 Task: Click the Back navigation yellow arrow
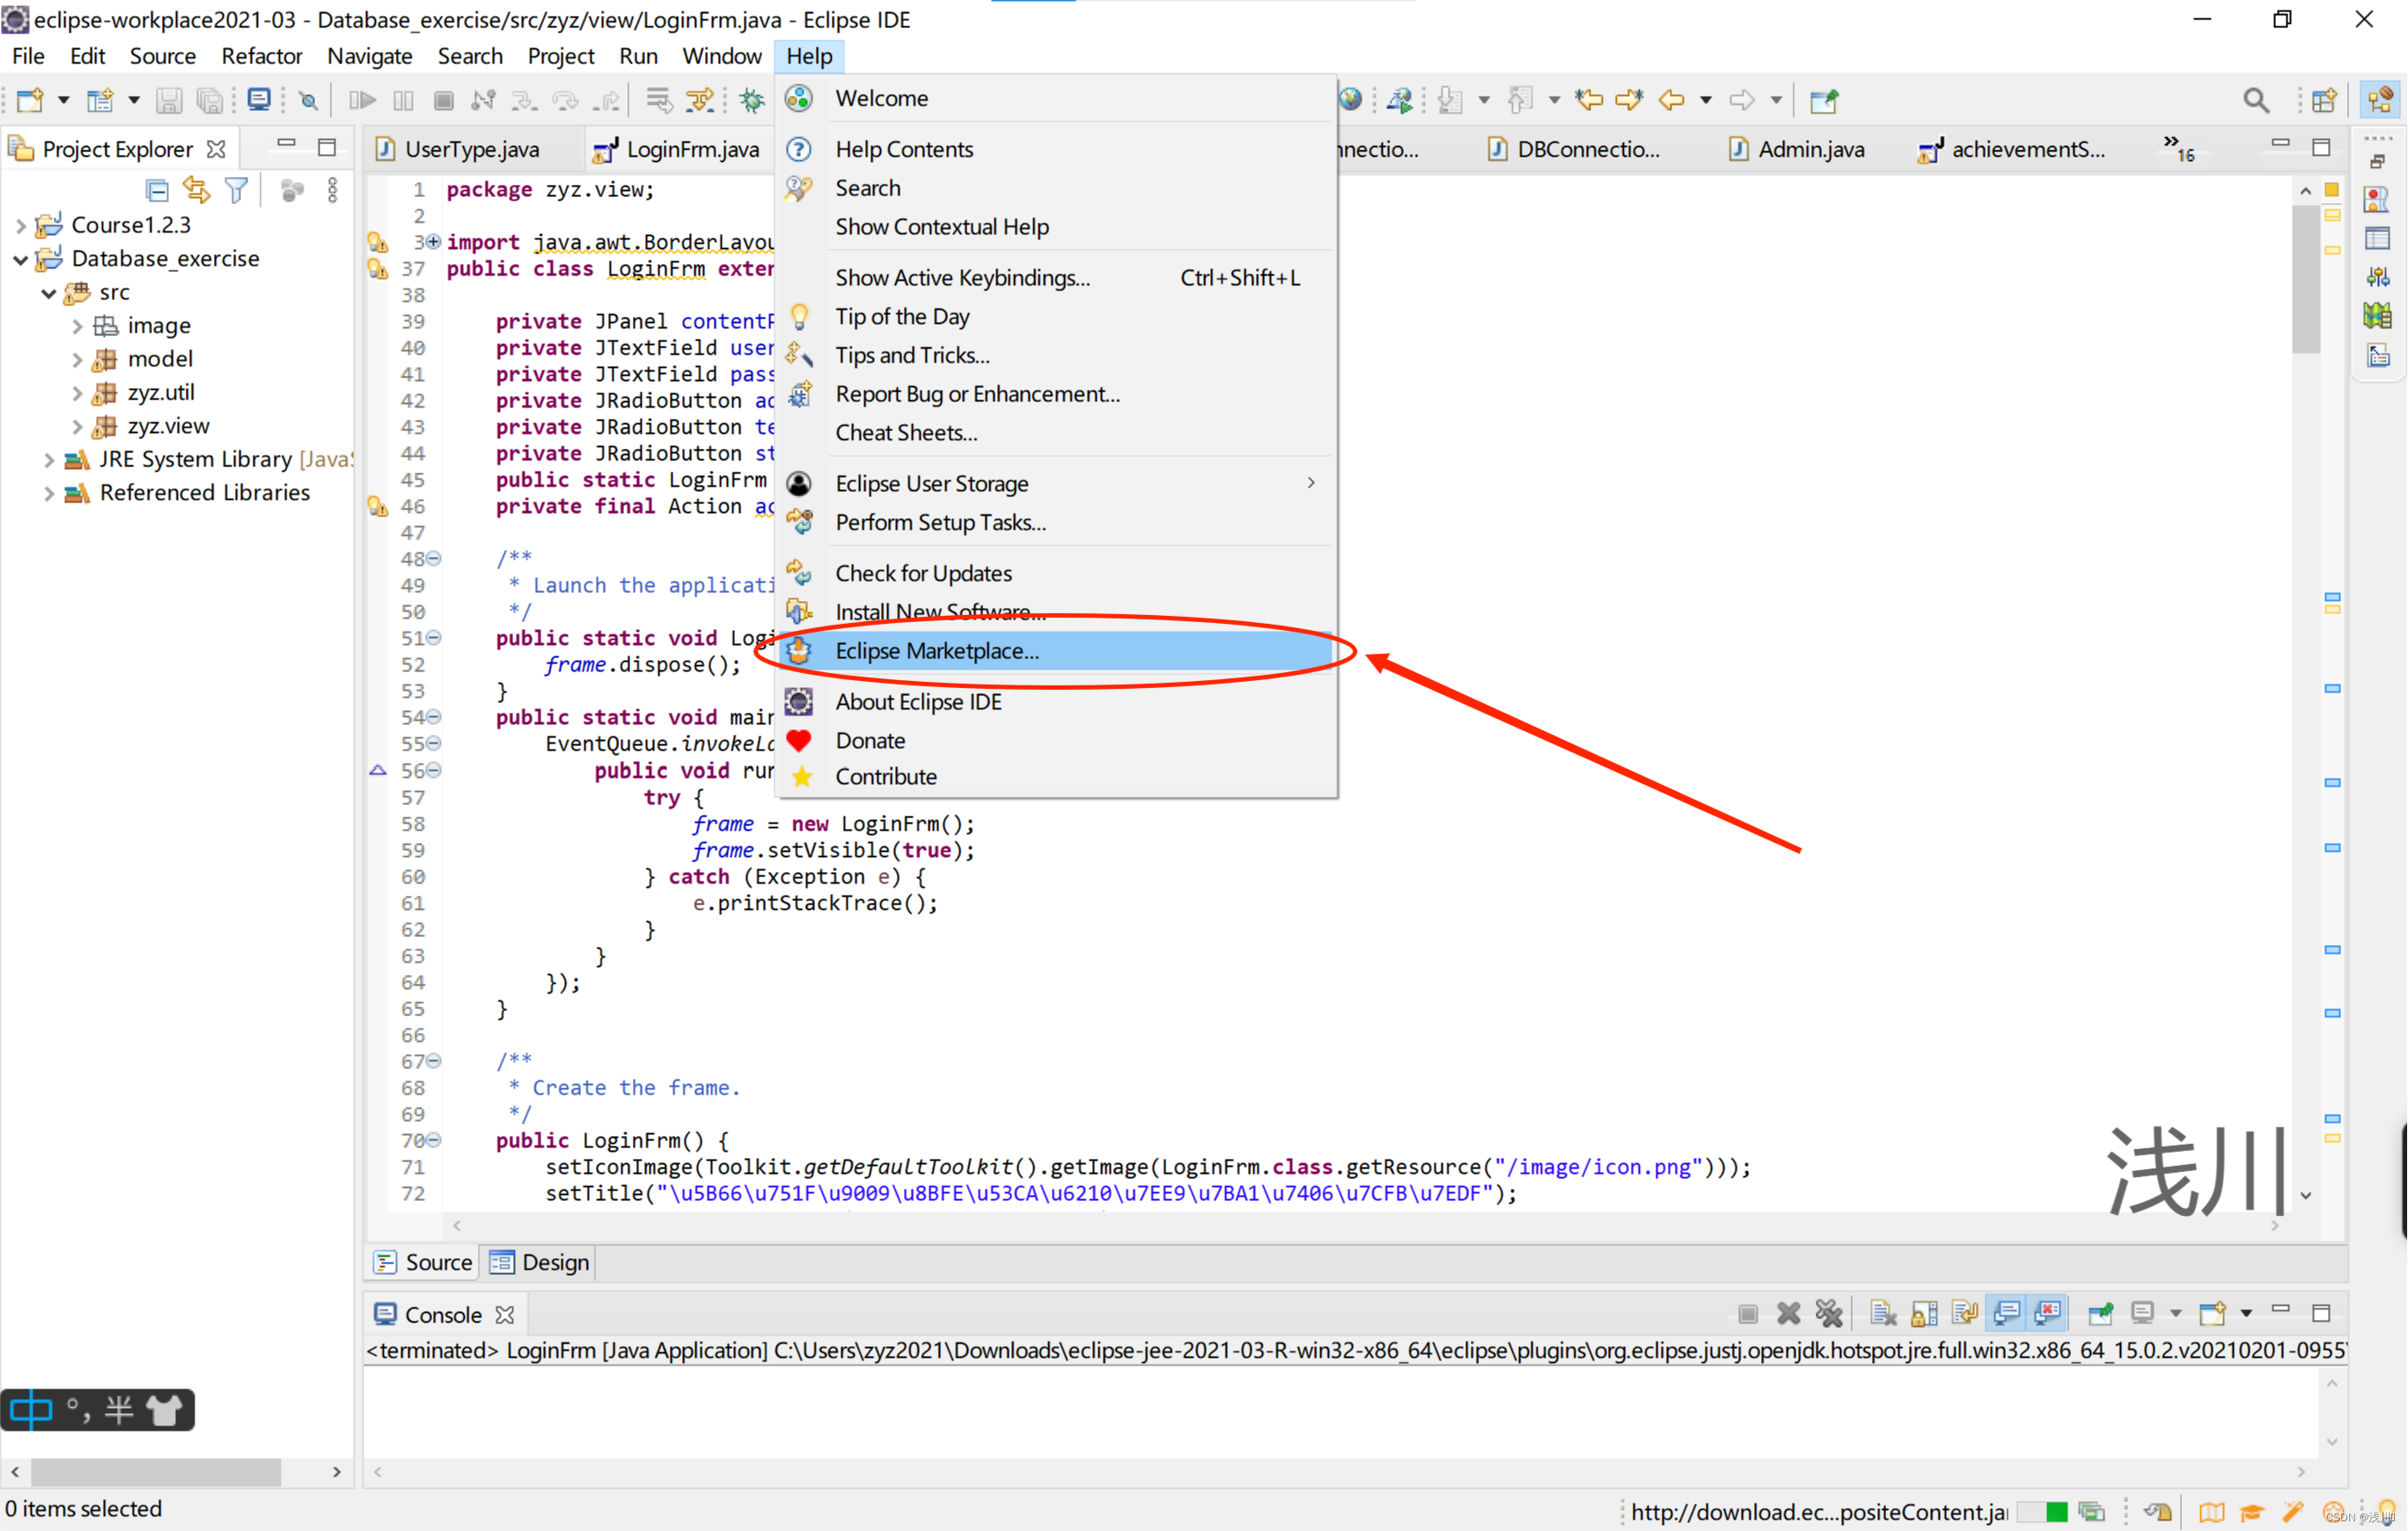1671,99
